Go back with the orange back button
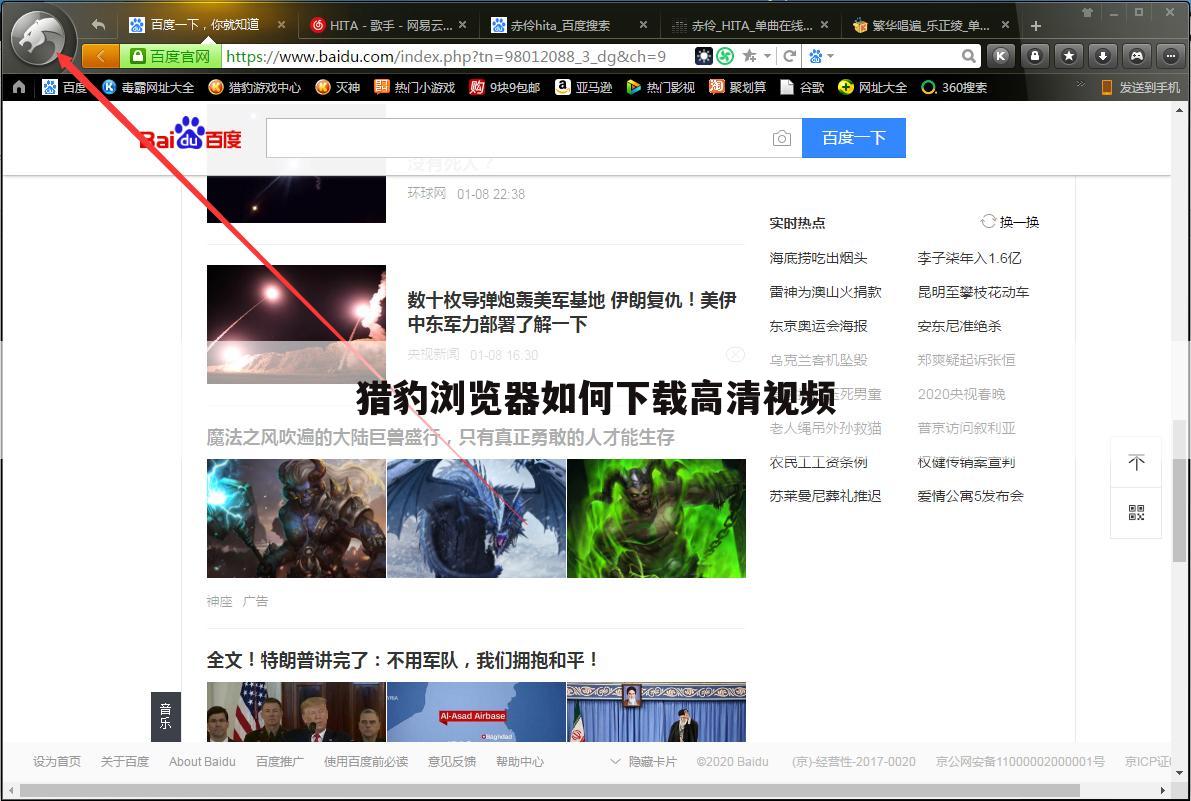 click(x=100, y=56)
